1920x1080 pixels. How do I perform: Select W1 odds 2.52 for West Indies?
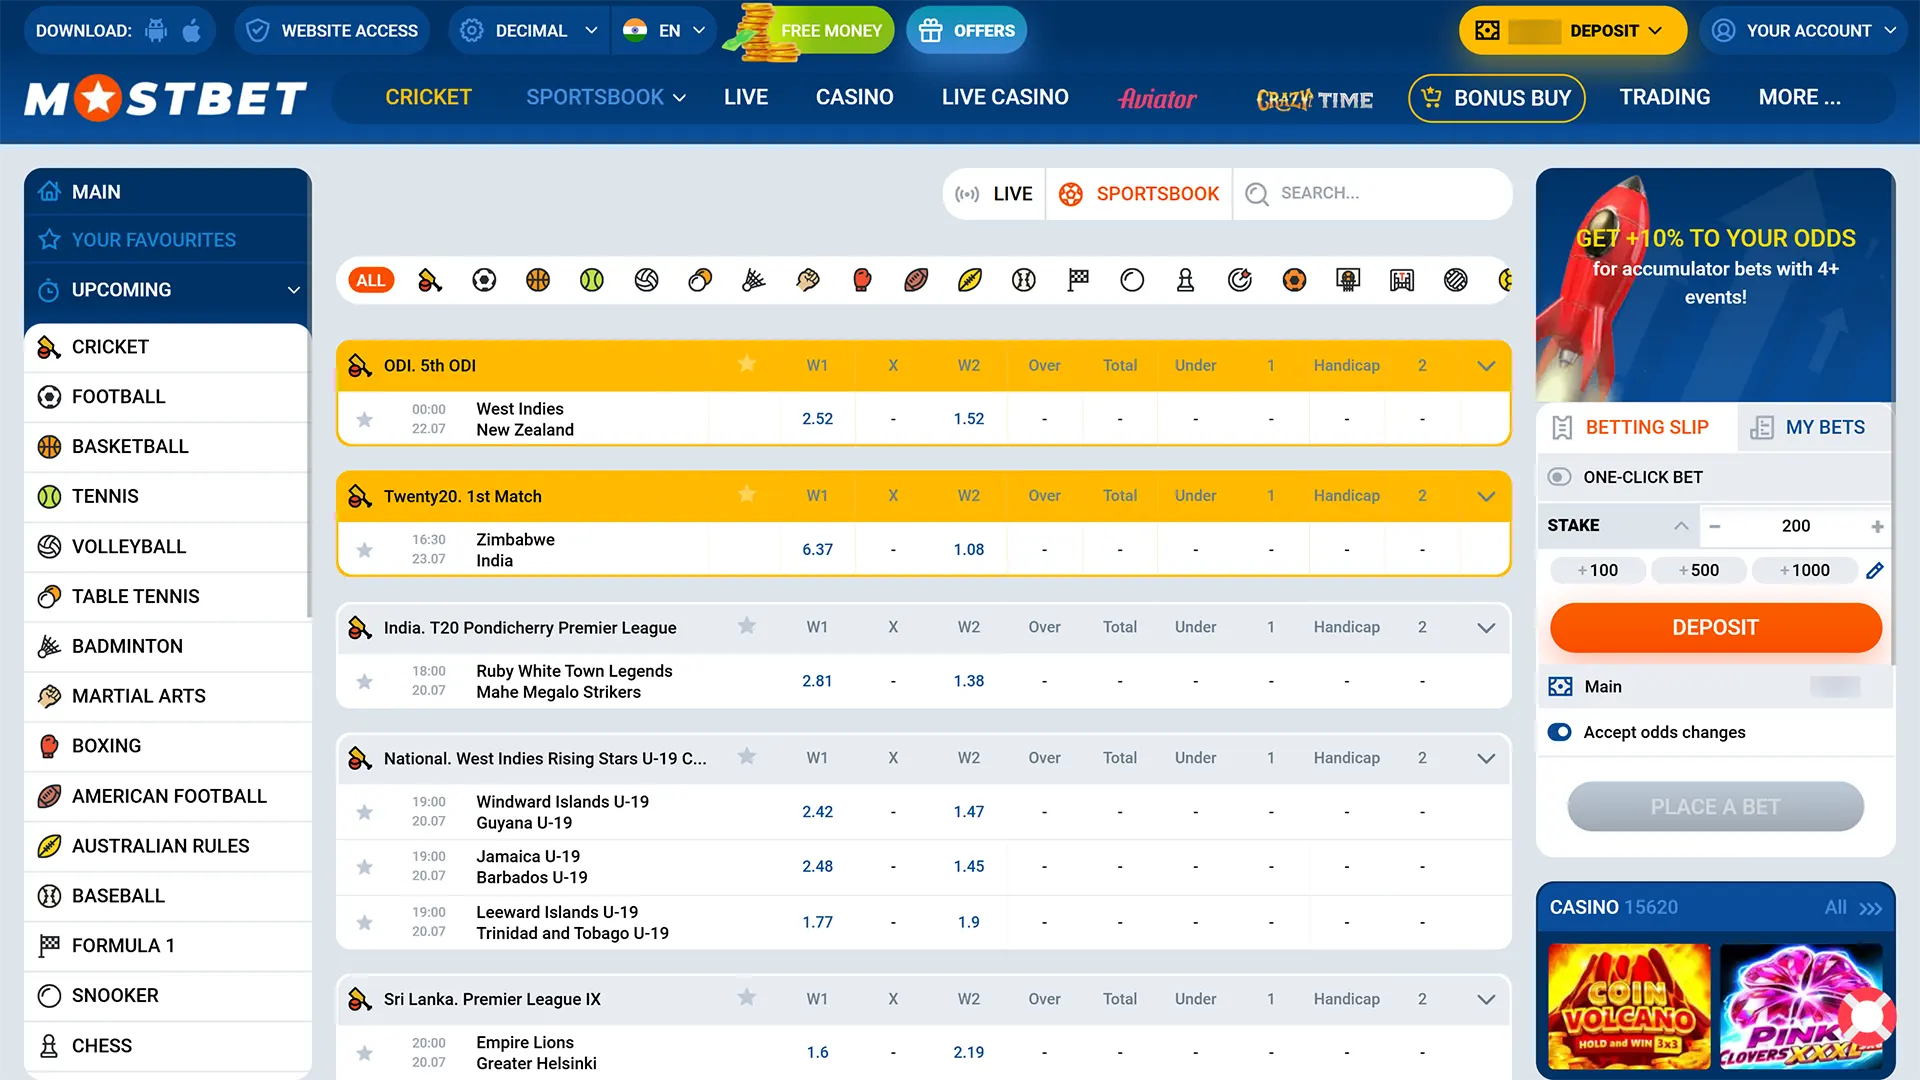817,419
